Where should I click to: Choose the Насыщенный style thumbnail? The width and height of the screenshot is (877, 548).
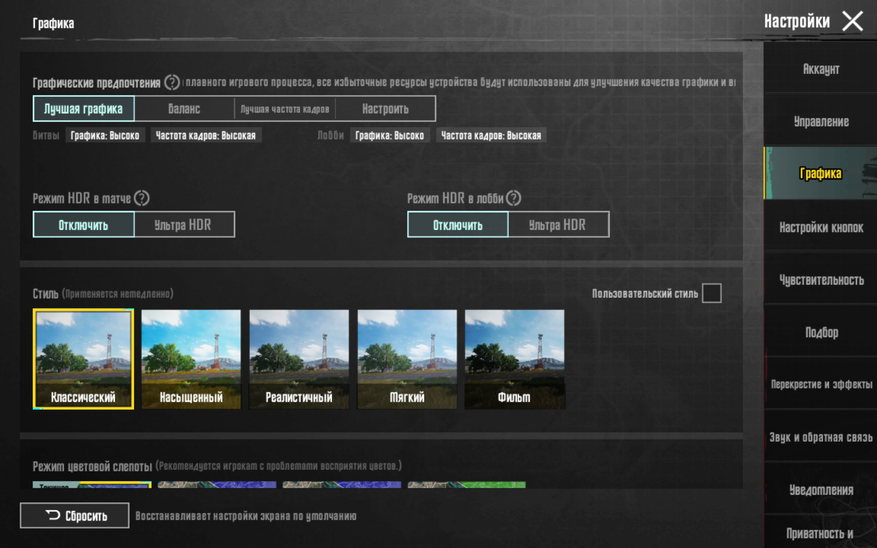191,359
